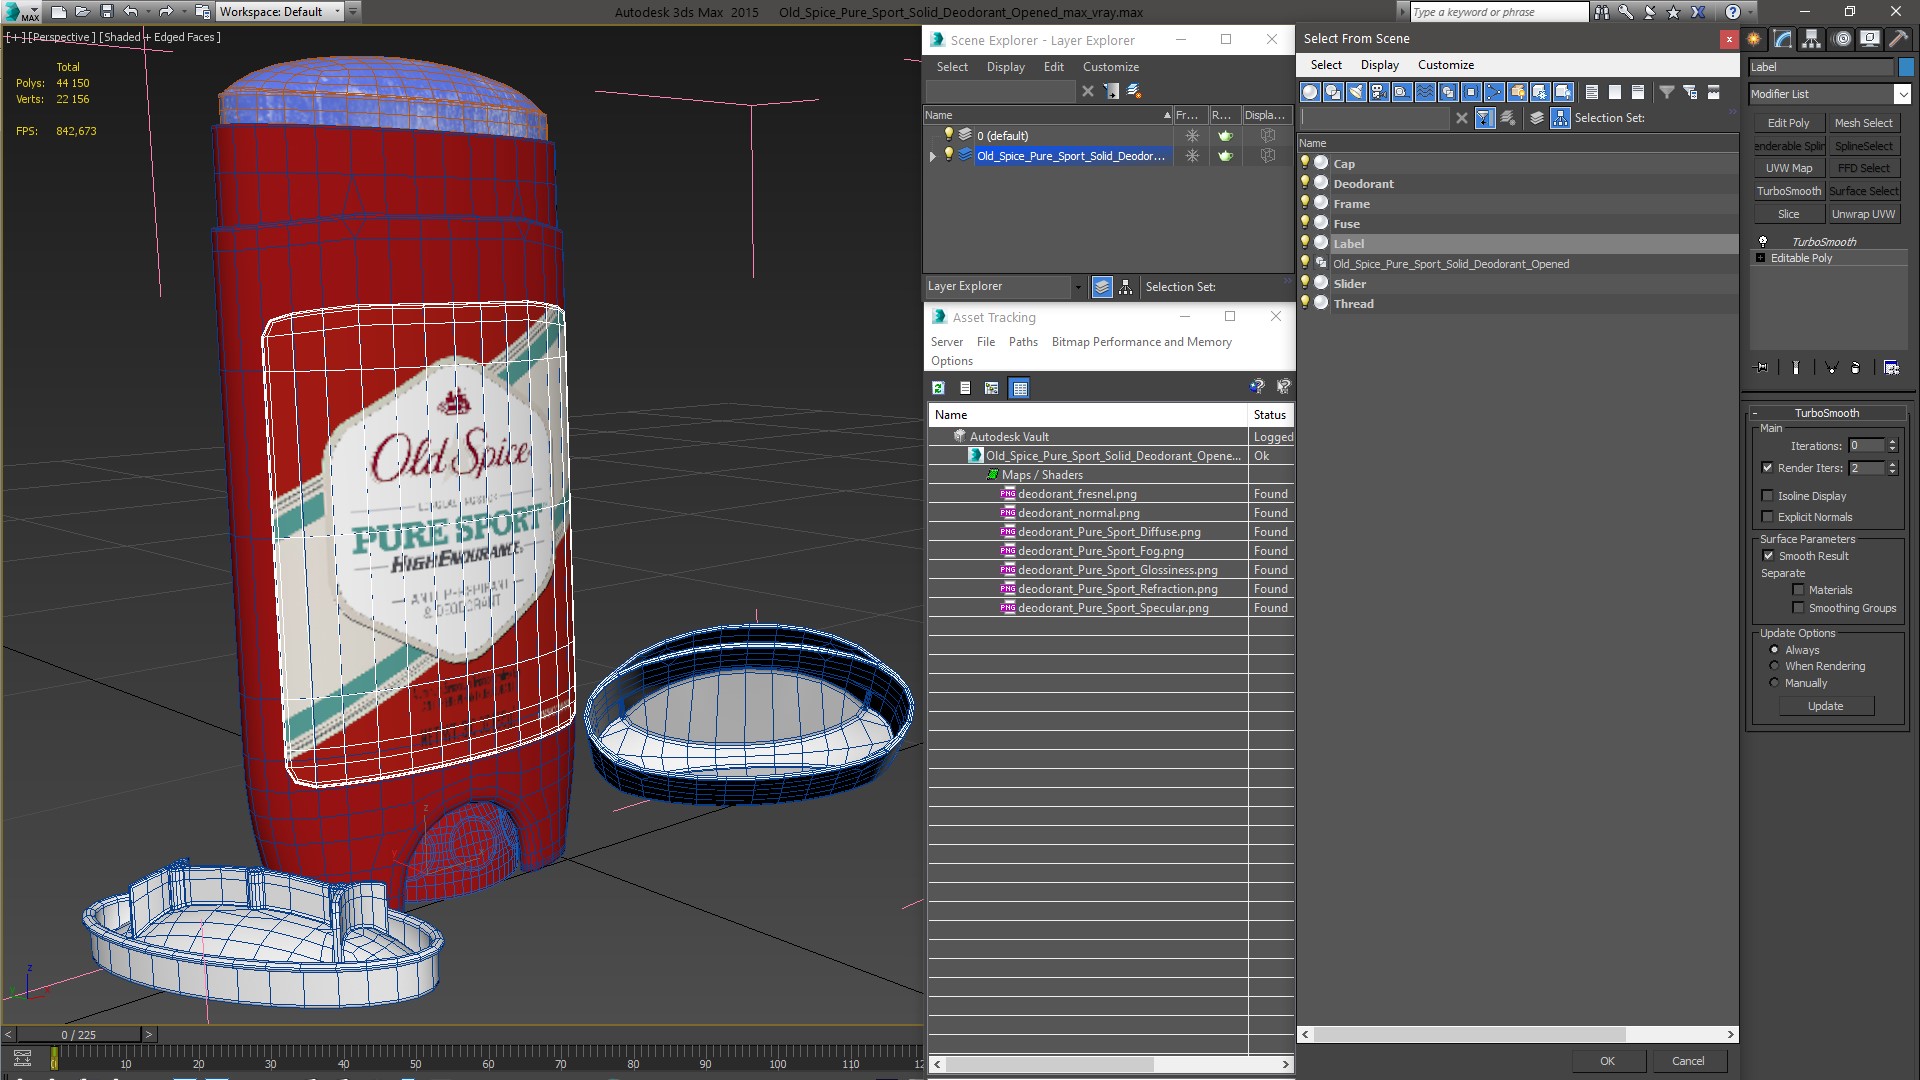Select Manually update option
Image resolution: width=1920 pixels, height=1080 pixels.
[x=1775, y=683]
